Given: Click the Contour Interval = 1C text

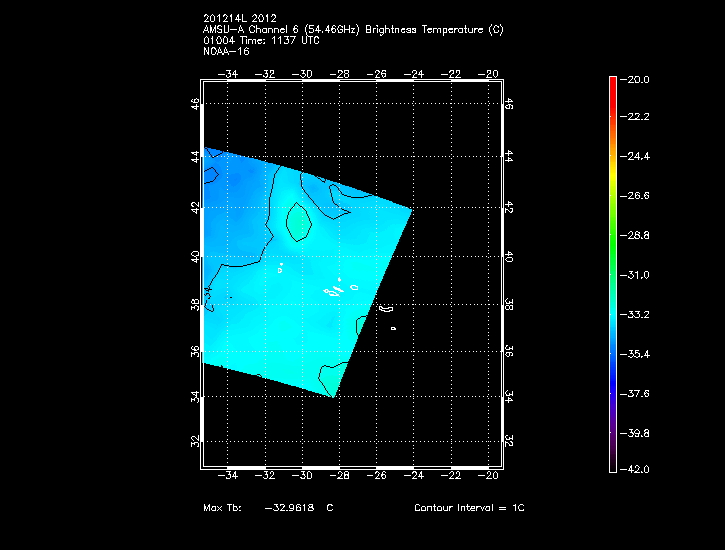Looking at the screenshot, I should 469,508.
